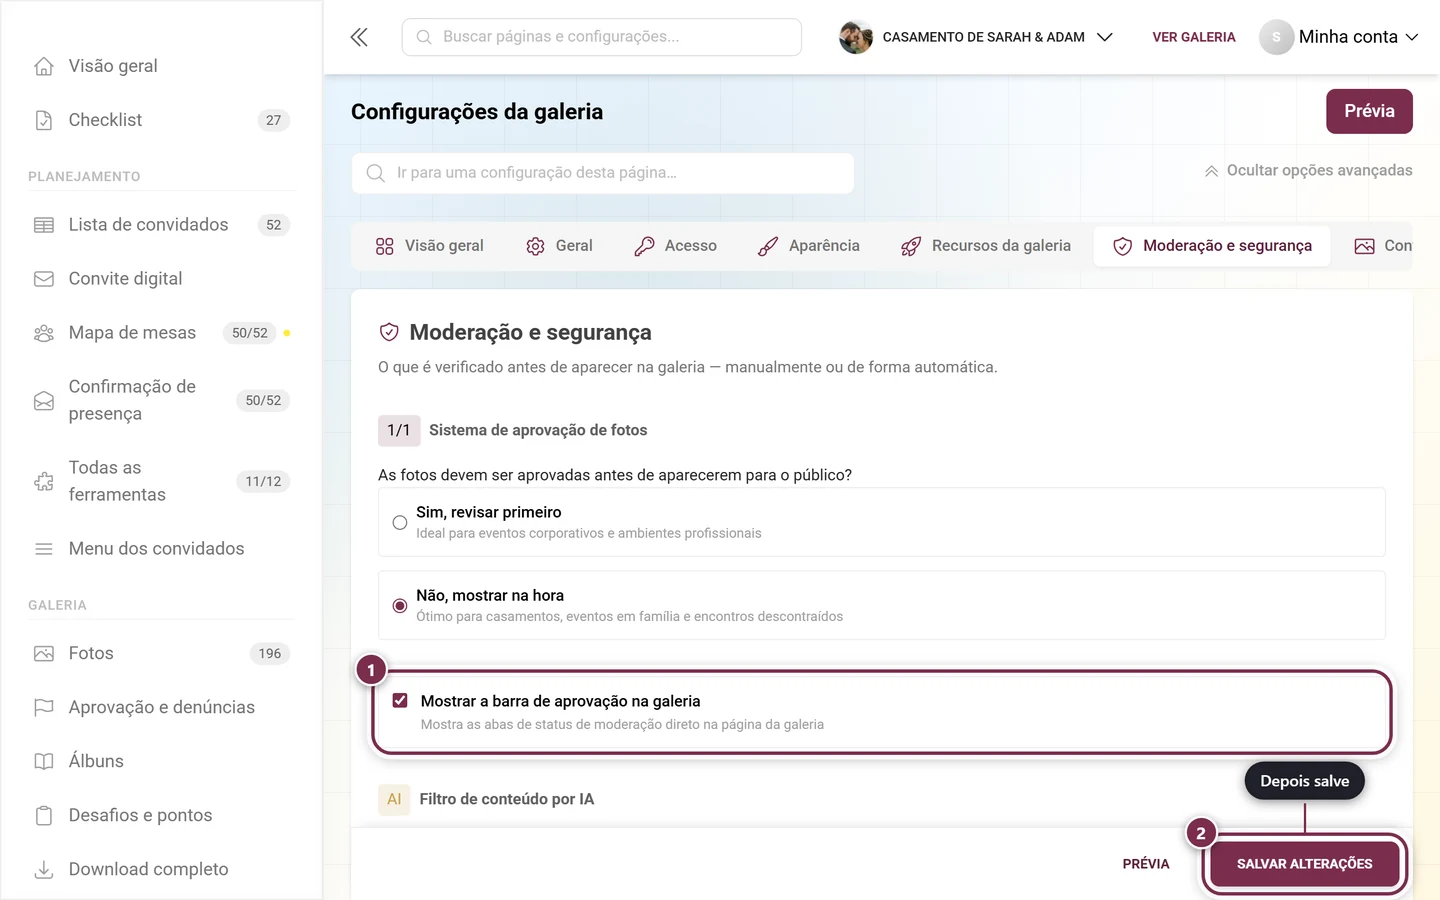Viewport: 1440px width, 900px height.
Task: Open the Geral settings tab
Action: (560, 246)
